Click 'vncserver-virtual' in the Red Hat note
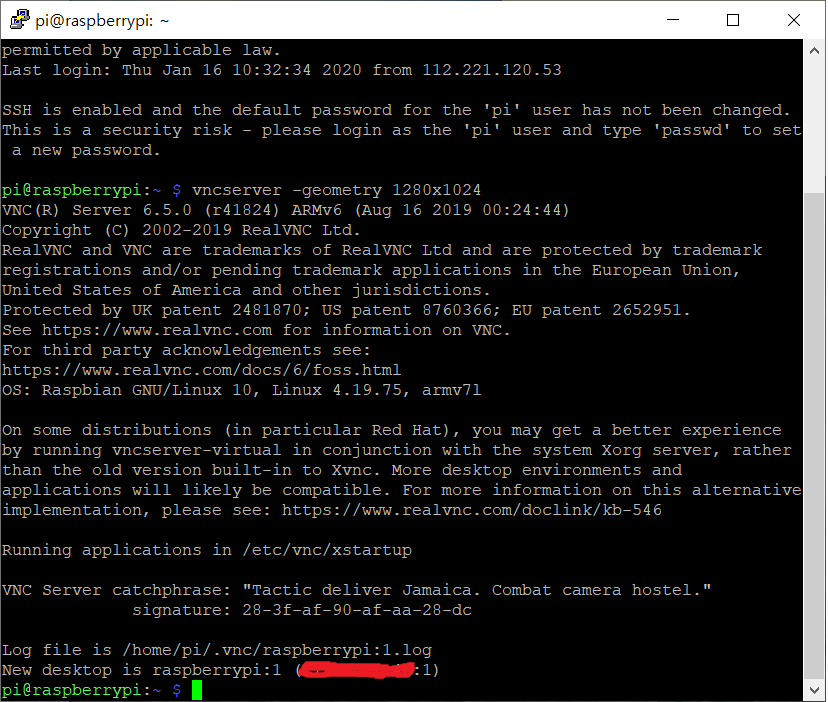 pyautogui.click(x=196, y=450)
